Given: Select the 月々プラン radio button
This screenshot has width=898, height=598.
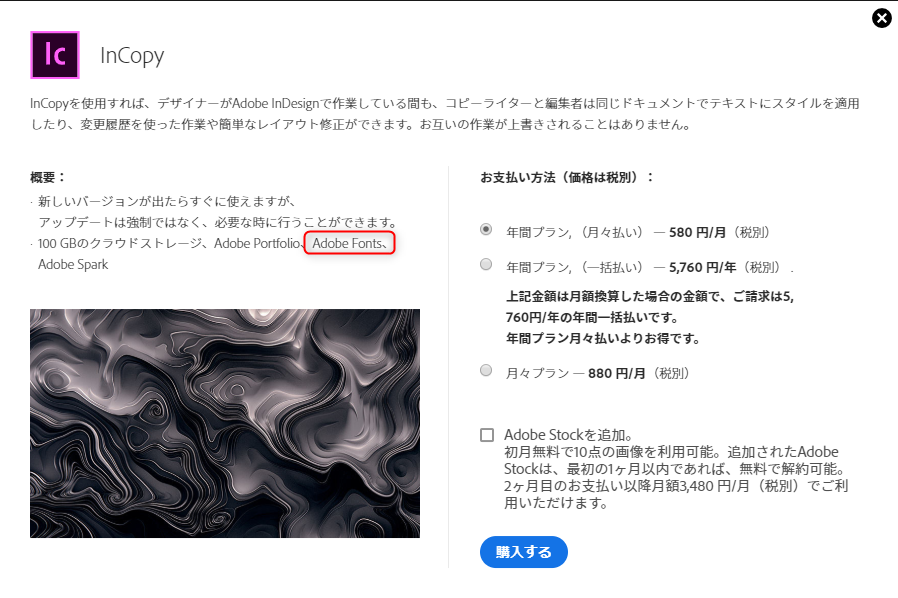Looking at the screenshot, I should point(486,370).
